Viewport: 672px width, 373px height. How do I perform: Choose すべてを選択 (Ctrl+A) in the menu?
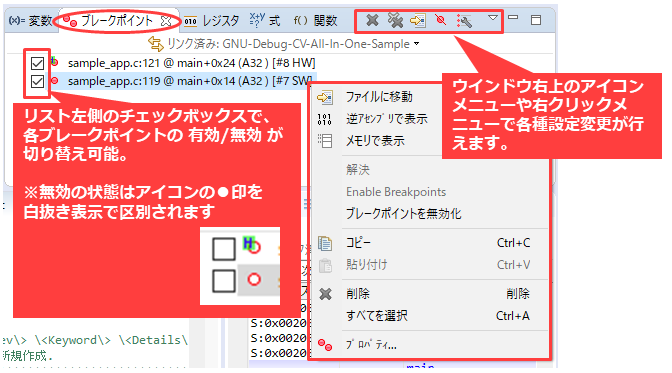pyautogui.click(x=431, y=316)
